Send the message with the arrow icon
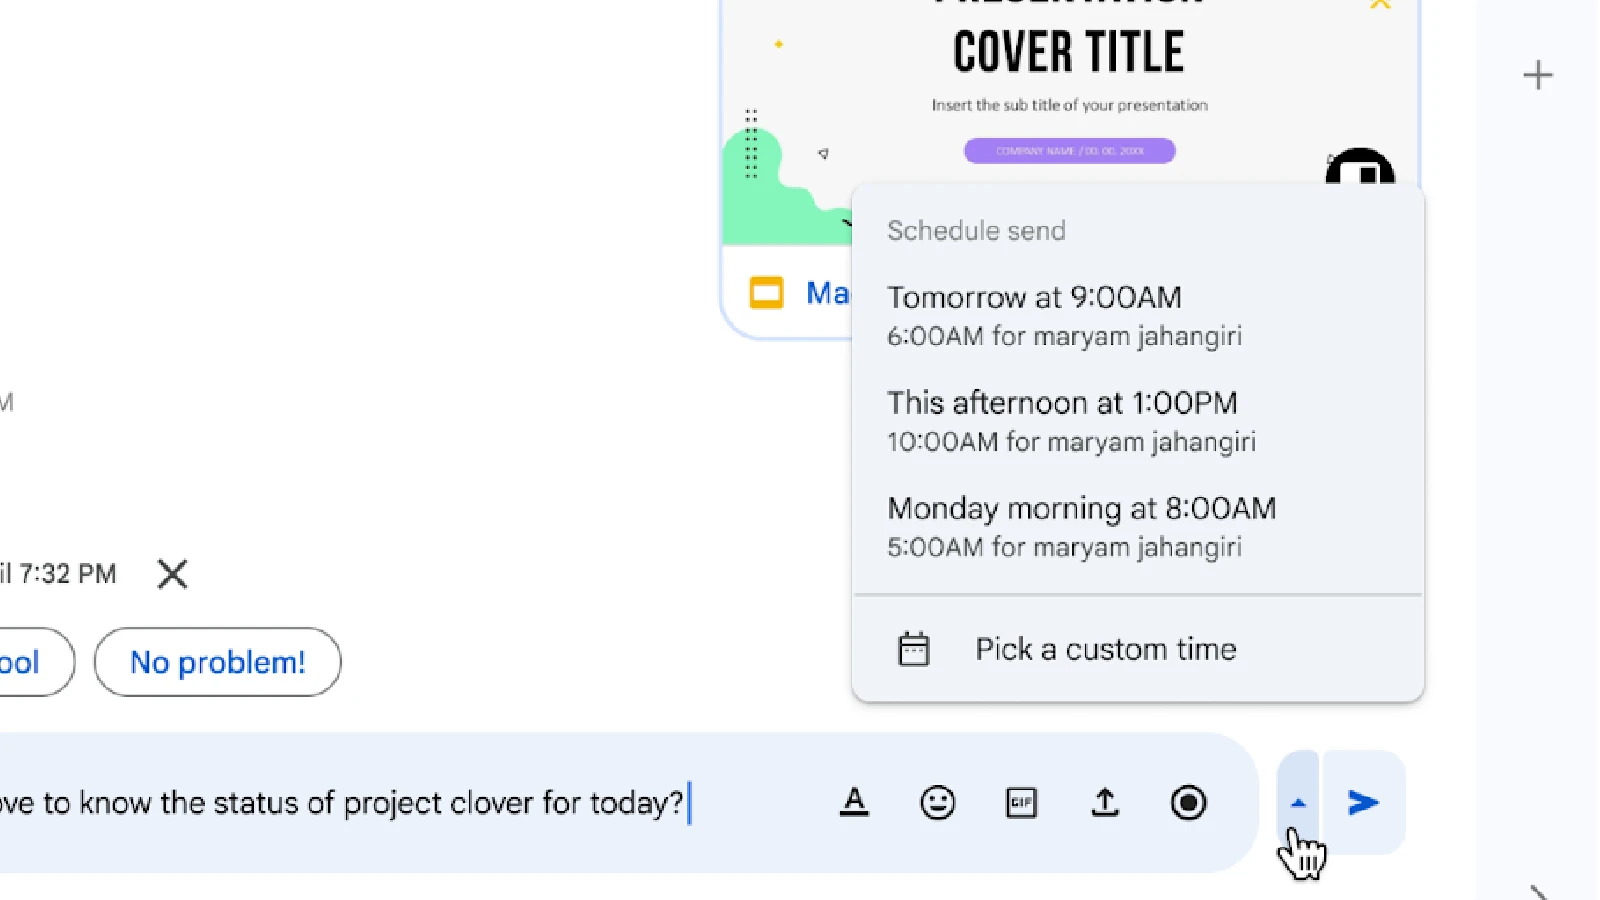The width and height of the screenshot is (1600, 900). pyautogui.click(x=1363, y=802)
